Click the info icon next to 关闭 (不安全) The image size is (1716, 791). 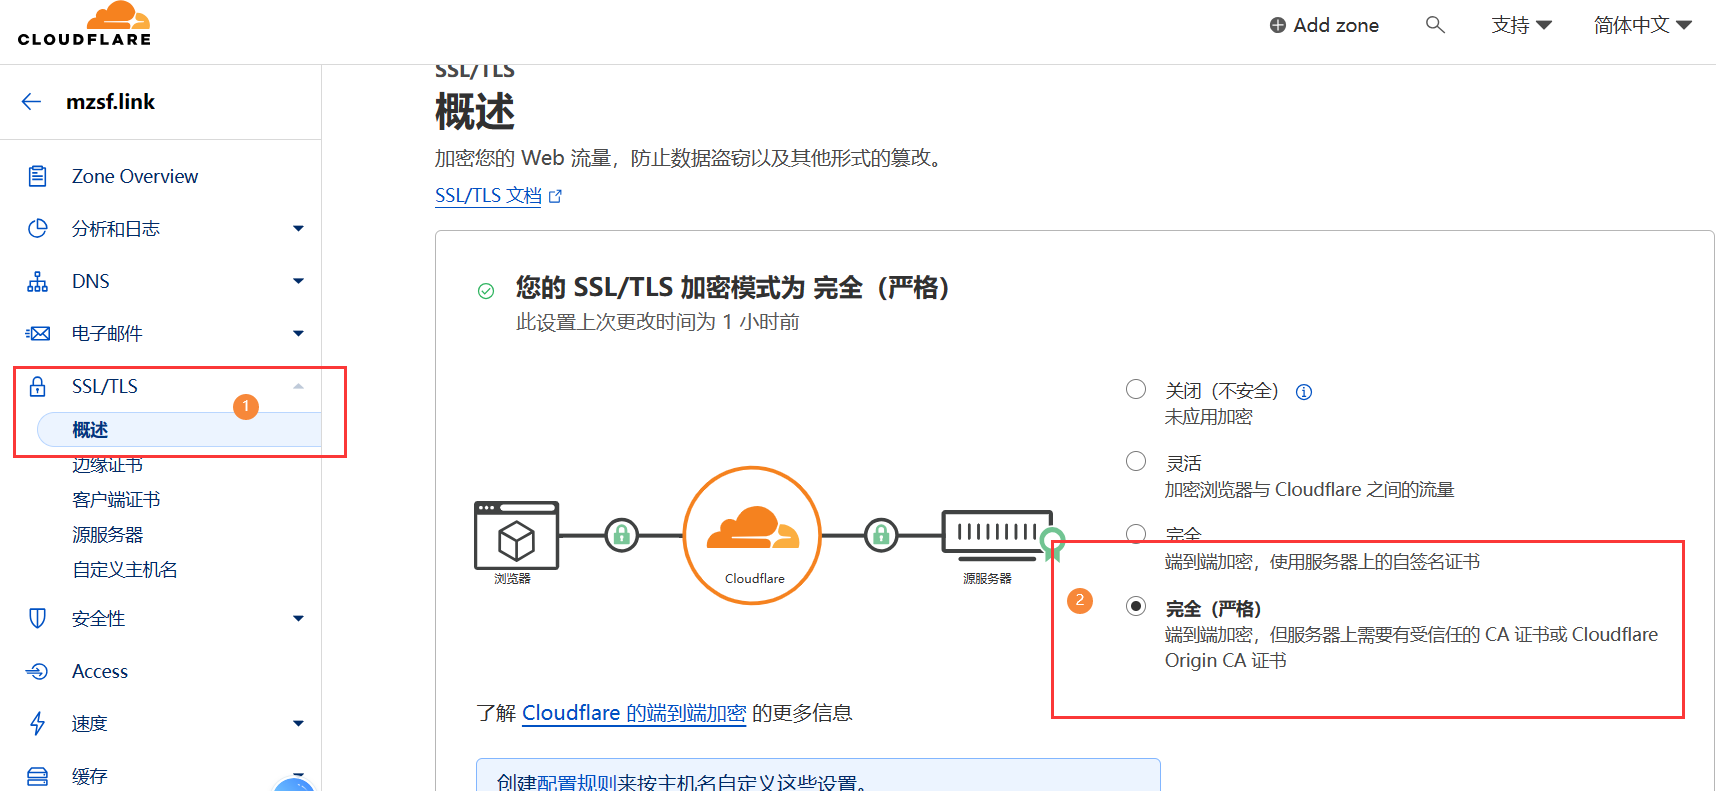1304,392
